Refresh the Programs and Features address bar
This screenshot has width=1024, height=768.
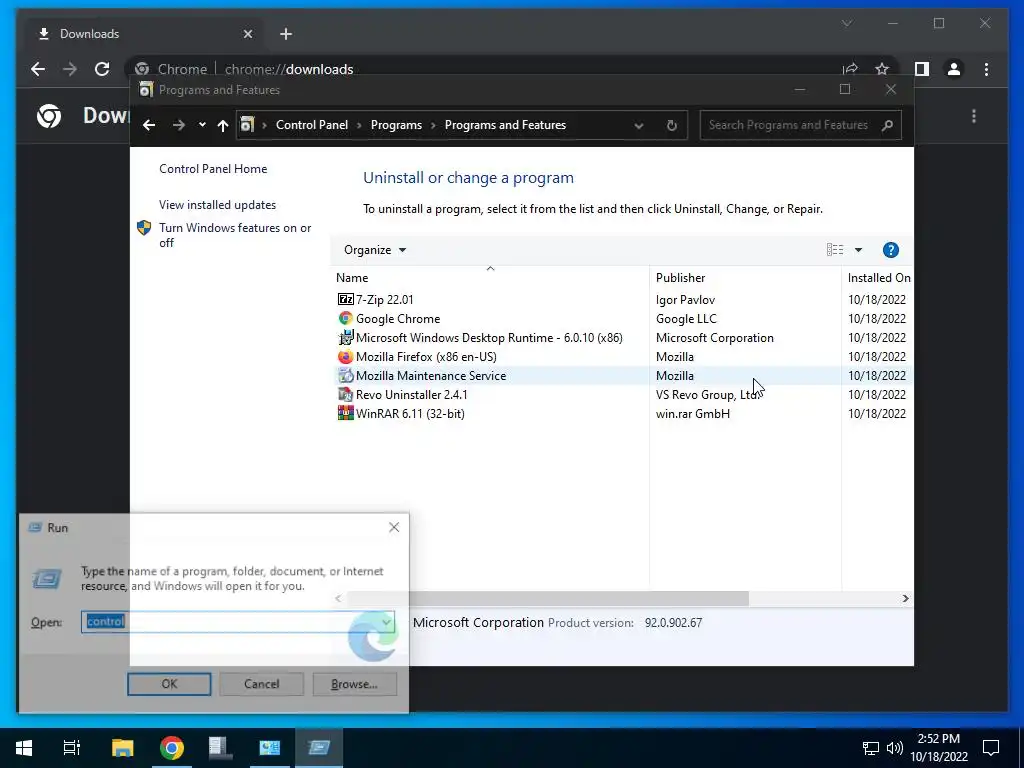click(x=671, y=125)
